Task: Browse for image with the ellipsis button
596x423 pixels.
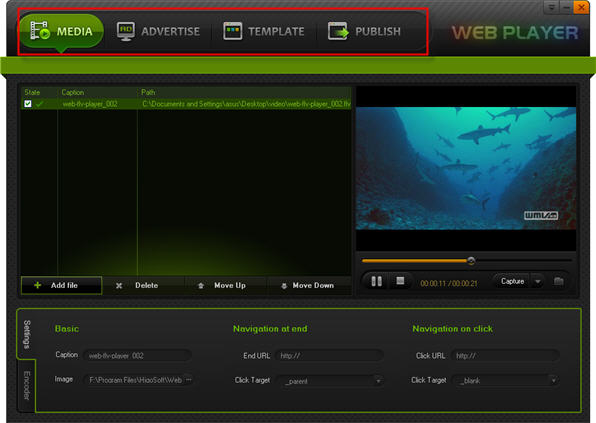Action: pyautogui.click(x=189, y=380)
